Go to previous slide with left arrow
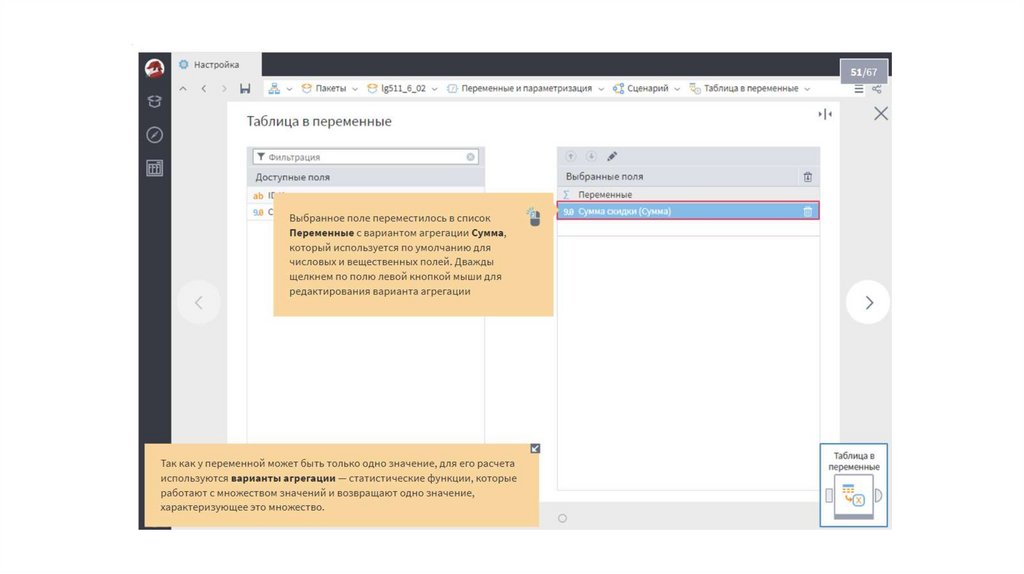 199,302
